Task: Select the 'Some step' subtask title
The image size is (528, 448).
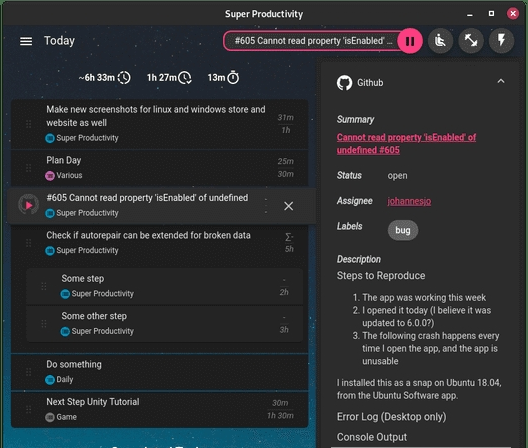Action: pos(83,279)
